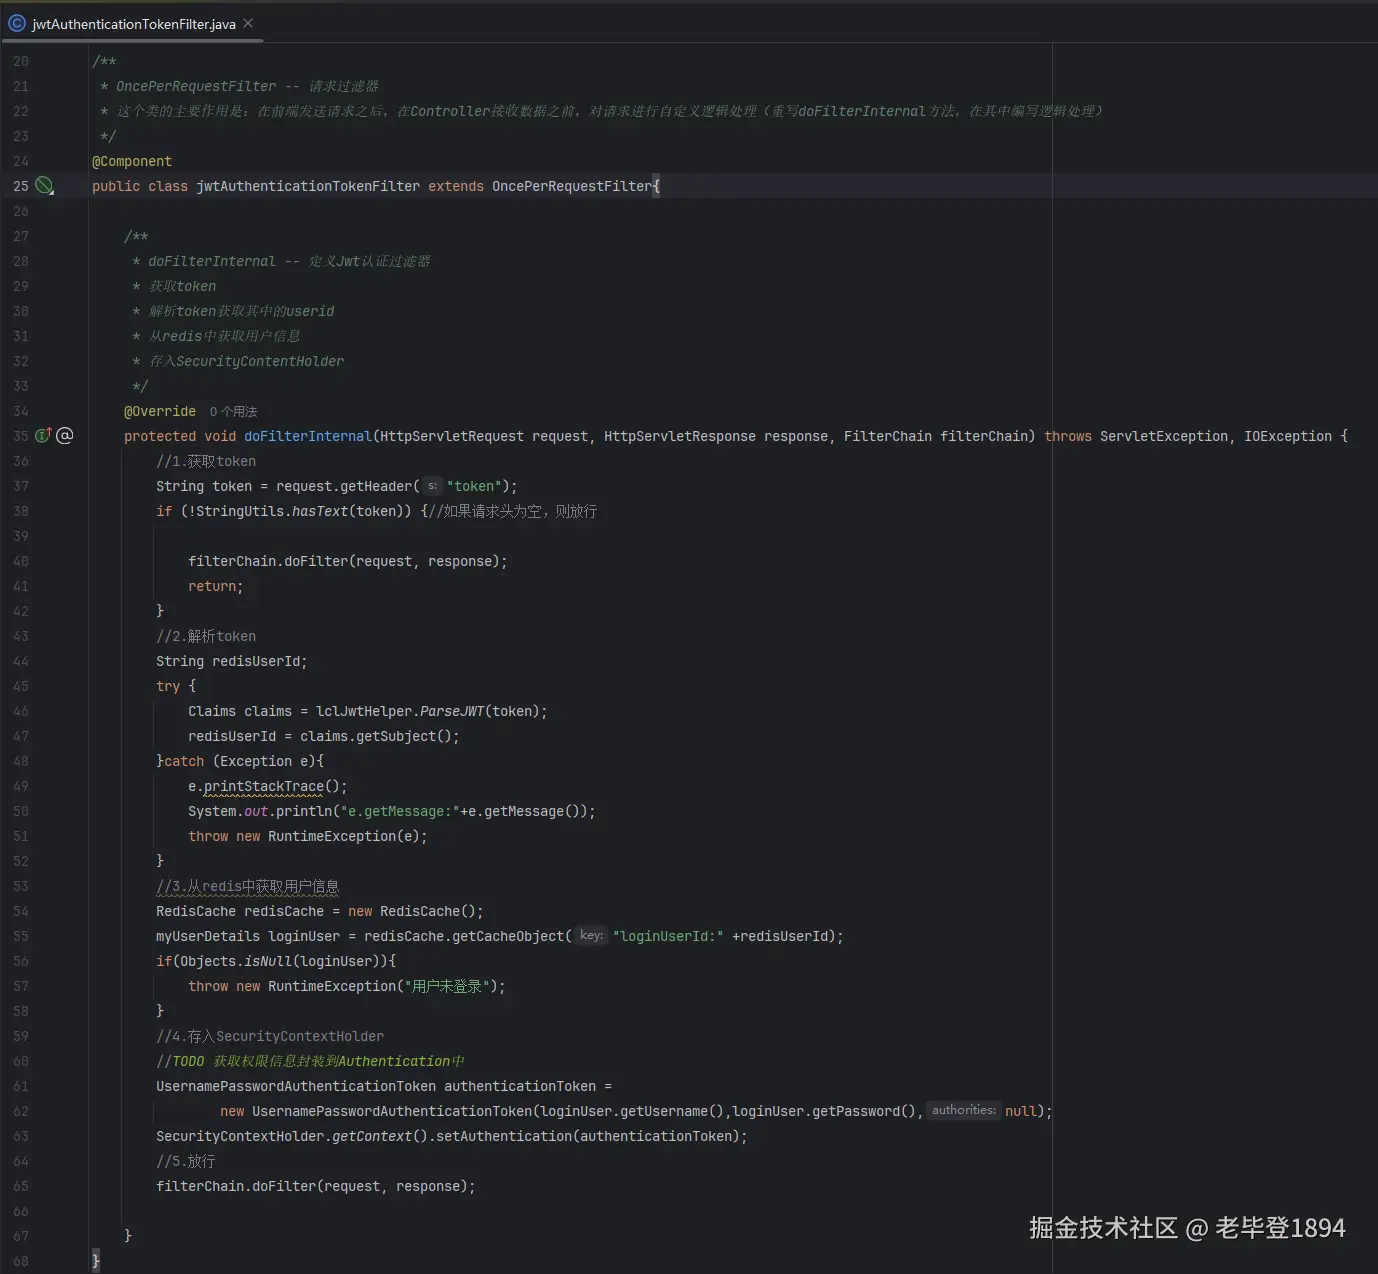Click 'throw new RuntimeException(e);' line

(x=308, y=836)
